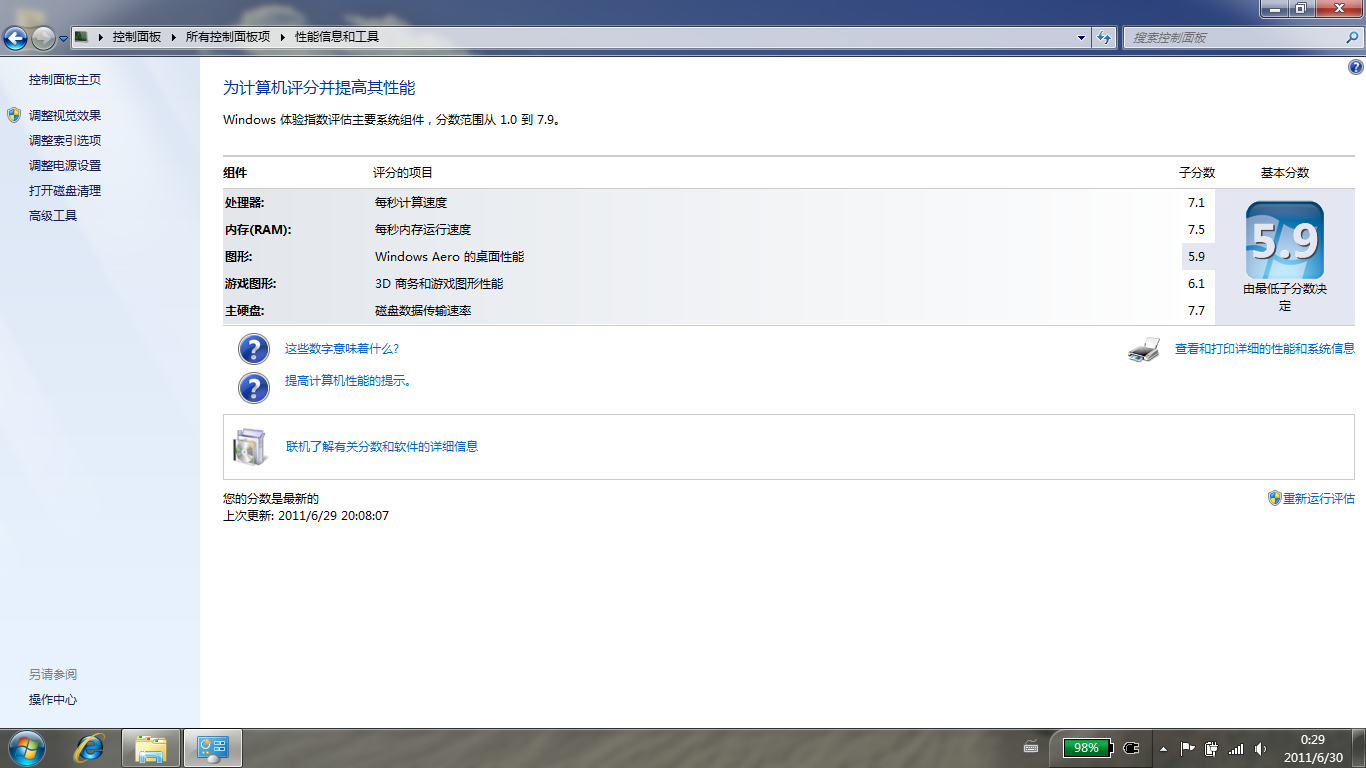1366x768 pixels.
Task: Open the volume speaker tray icon
Action: [x=1260, y=748]
